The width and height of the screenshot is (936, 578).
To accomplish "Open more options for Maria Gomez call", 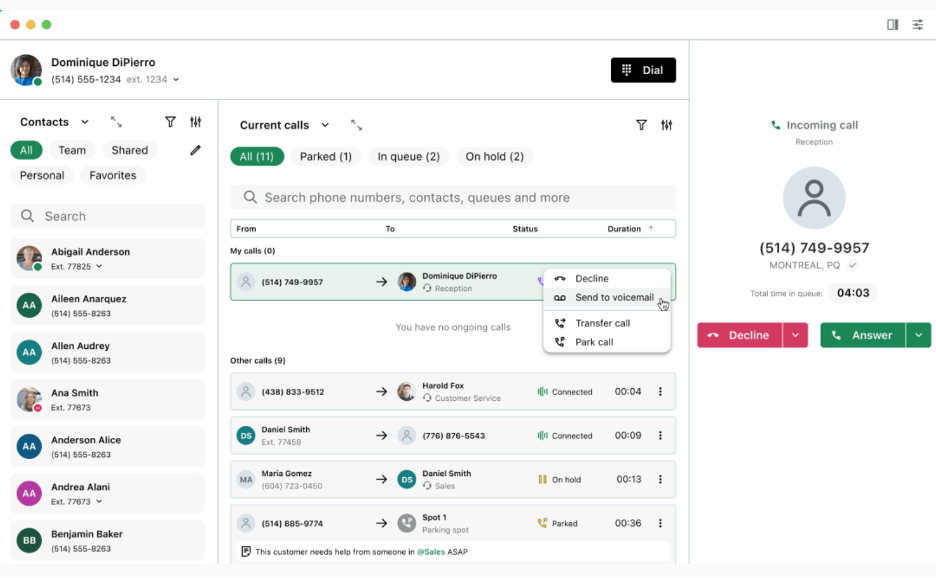I will tap(660, 479).
